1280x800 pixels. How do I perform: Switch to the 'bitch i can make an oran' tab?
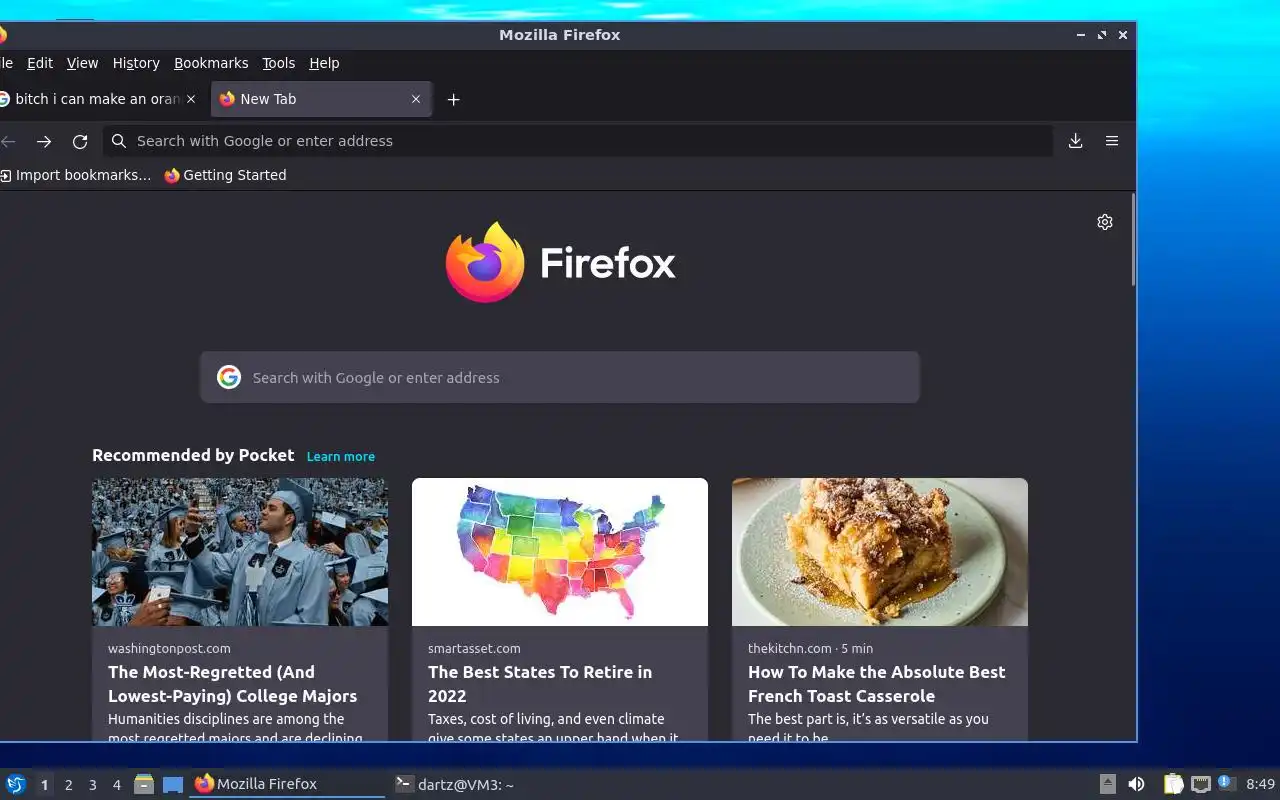98,99
